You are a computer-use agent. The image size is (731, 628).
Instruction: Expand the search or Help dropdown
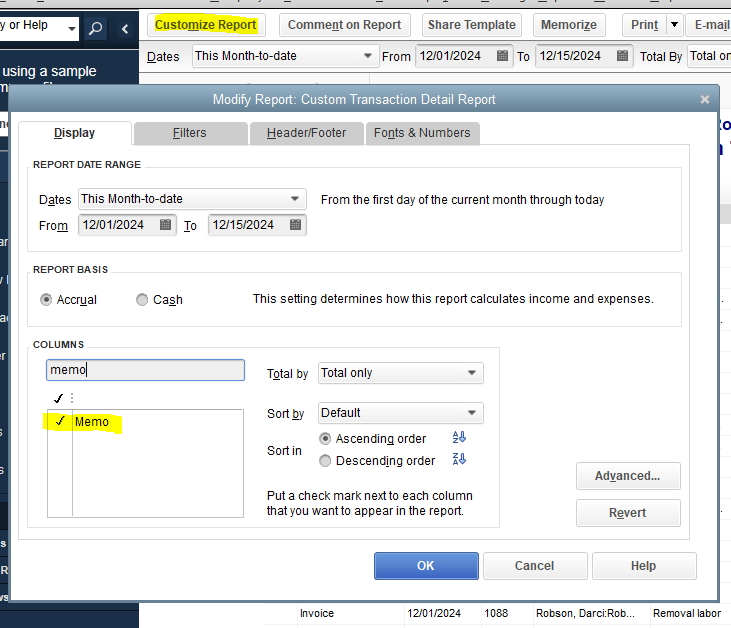(71, 28)
